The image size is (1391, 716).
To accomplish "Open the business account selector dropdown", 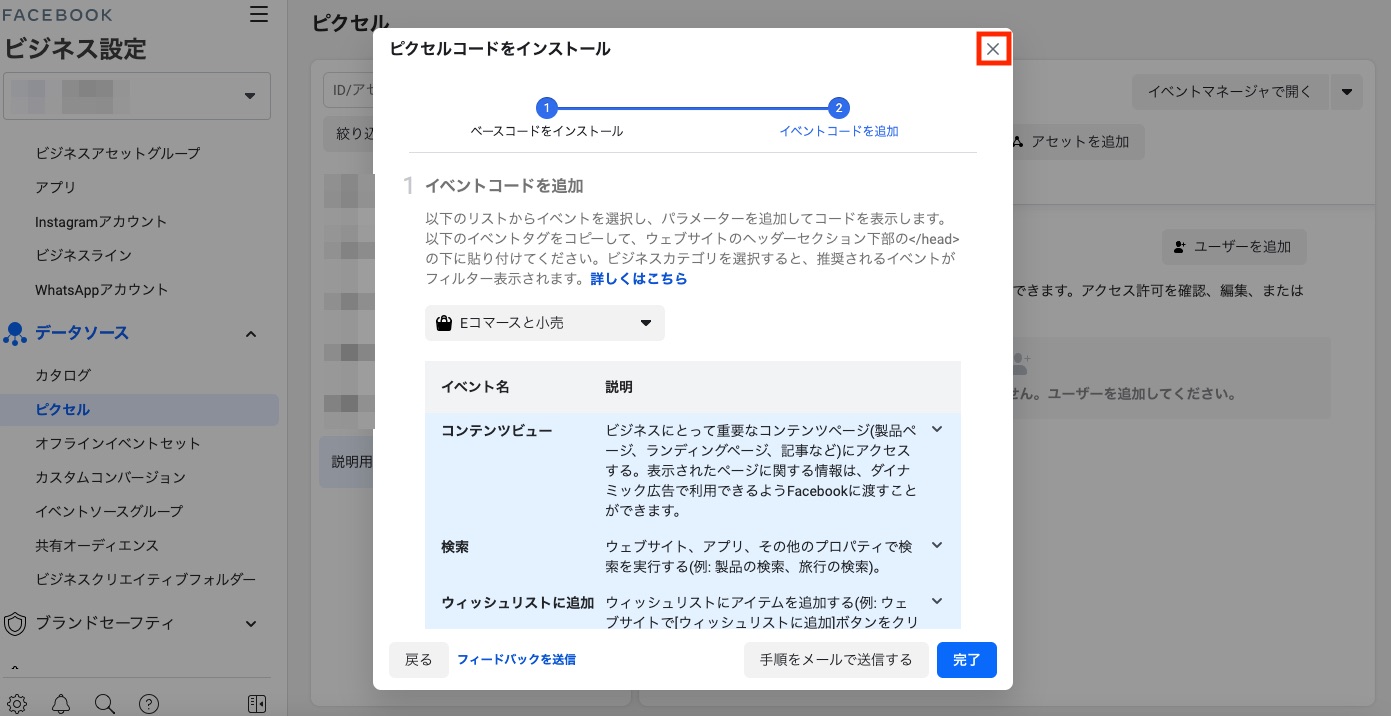I will pos(138,96).
